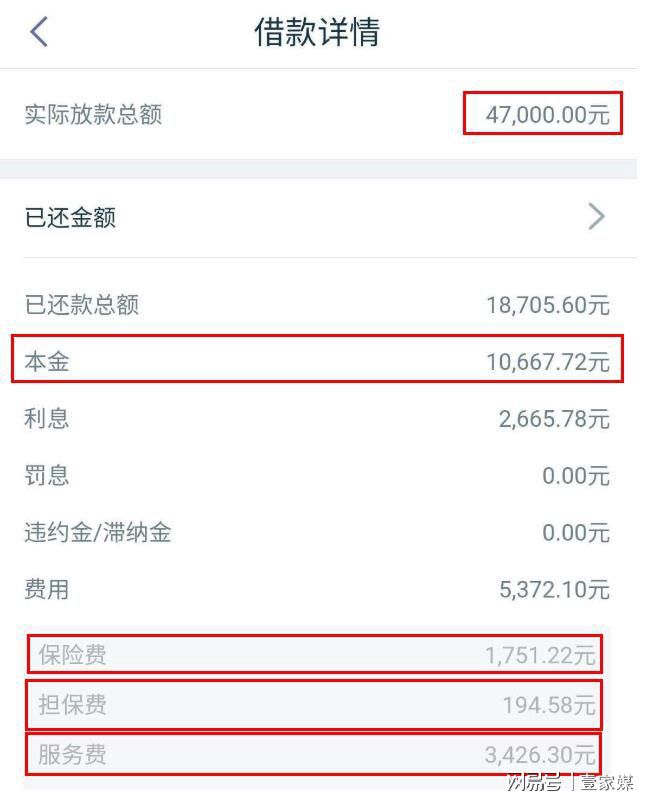652x802 pixels.
Task: Select the 实际放款总额 label
Action: tap(93, 115)
